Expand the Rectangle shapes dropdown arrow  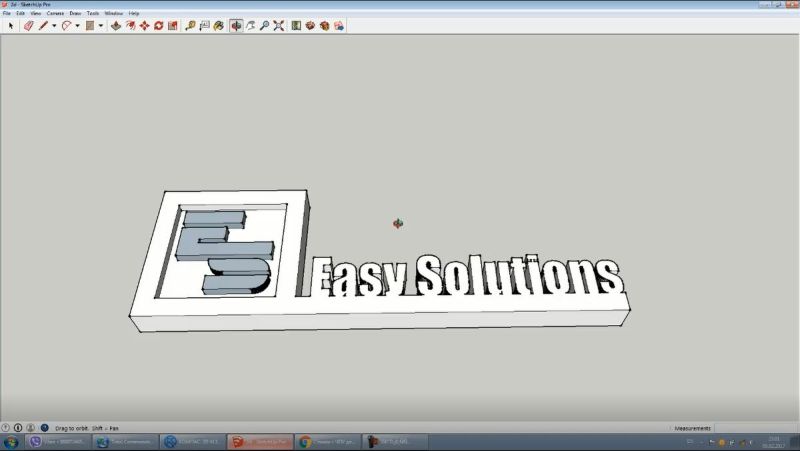(100, 26)
